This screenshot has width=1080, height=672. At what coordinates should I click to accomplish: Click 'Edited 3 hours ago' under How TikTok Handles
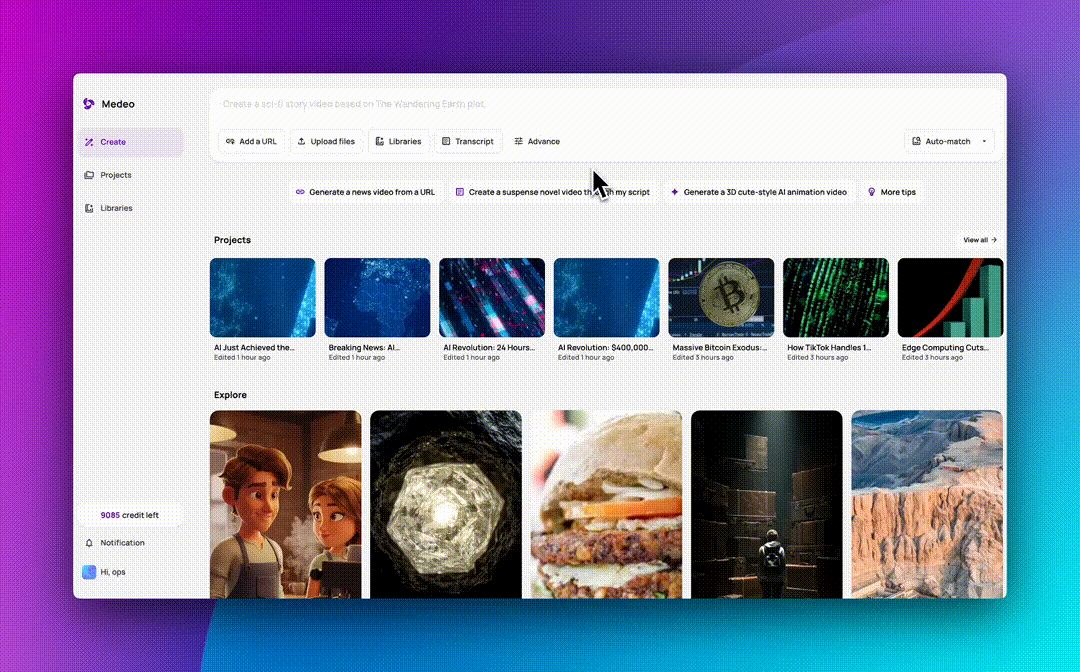click(x=818, y=358)
